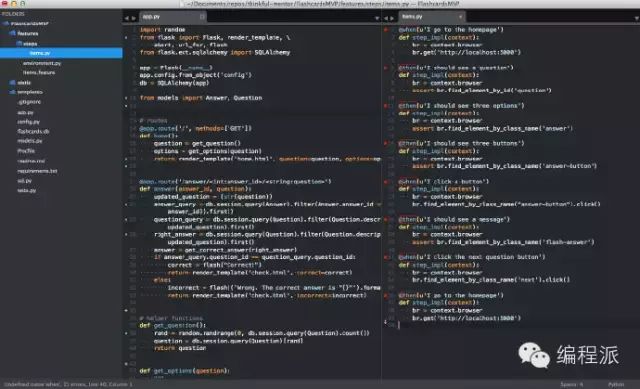Image resolution: width=640 pixels, height=389 pixels.
Task: Close the items.py tab
Action: pos(460,17)
